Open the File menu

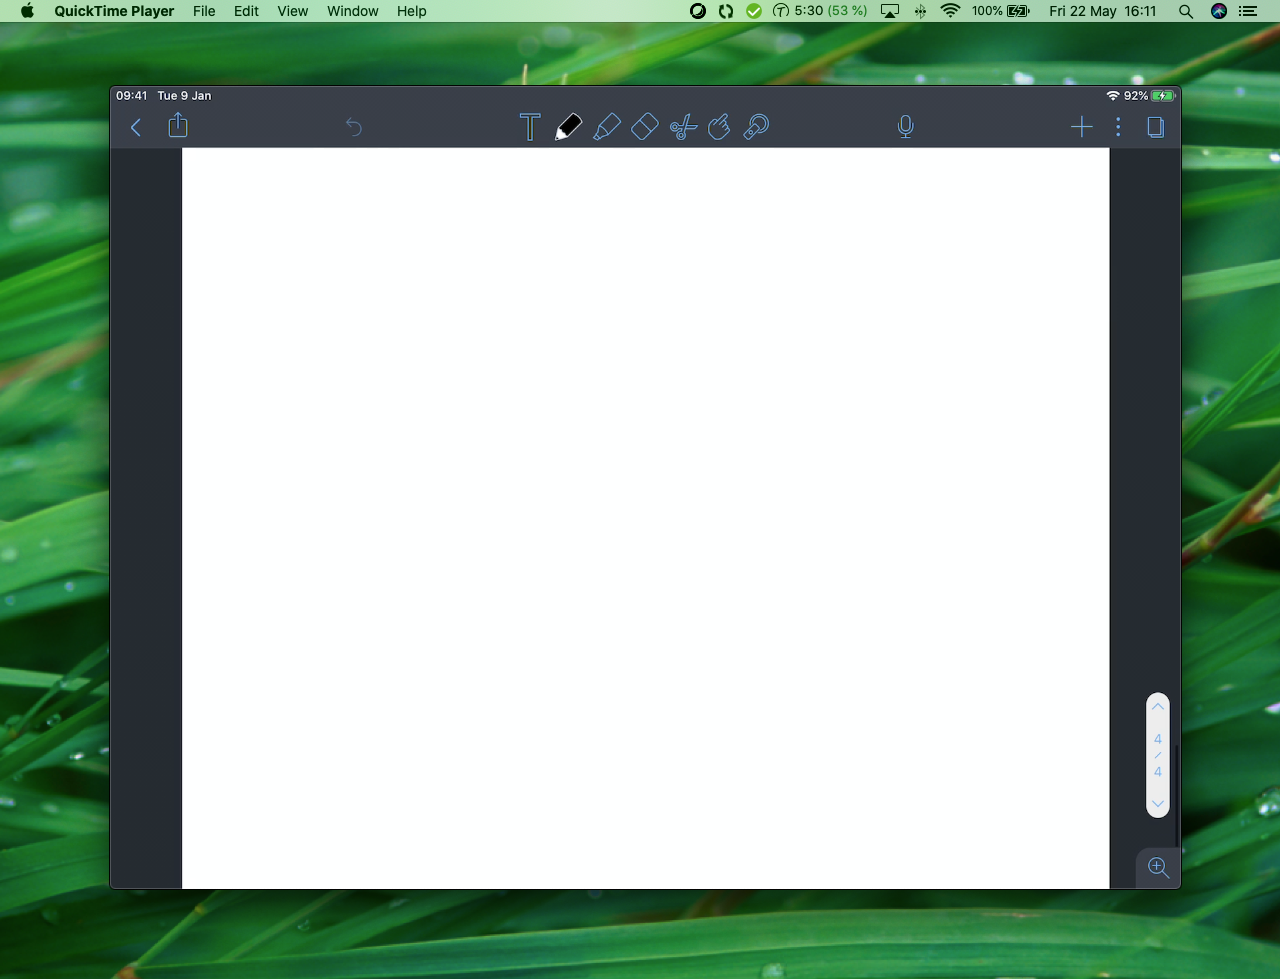(204, 11)
